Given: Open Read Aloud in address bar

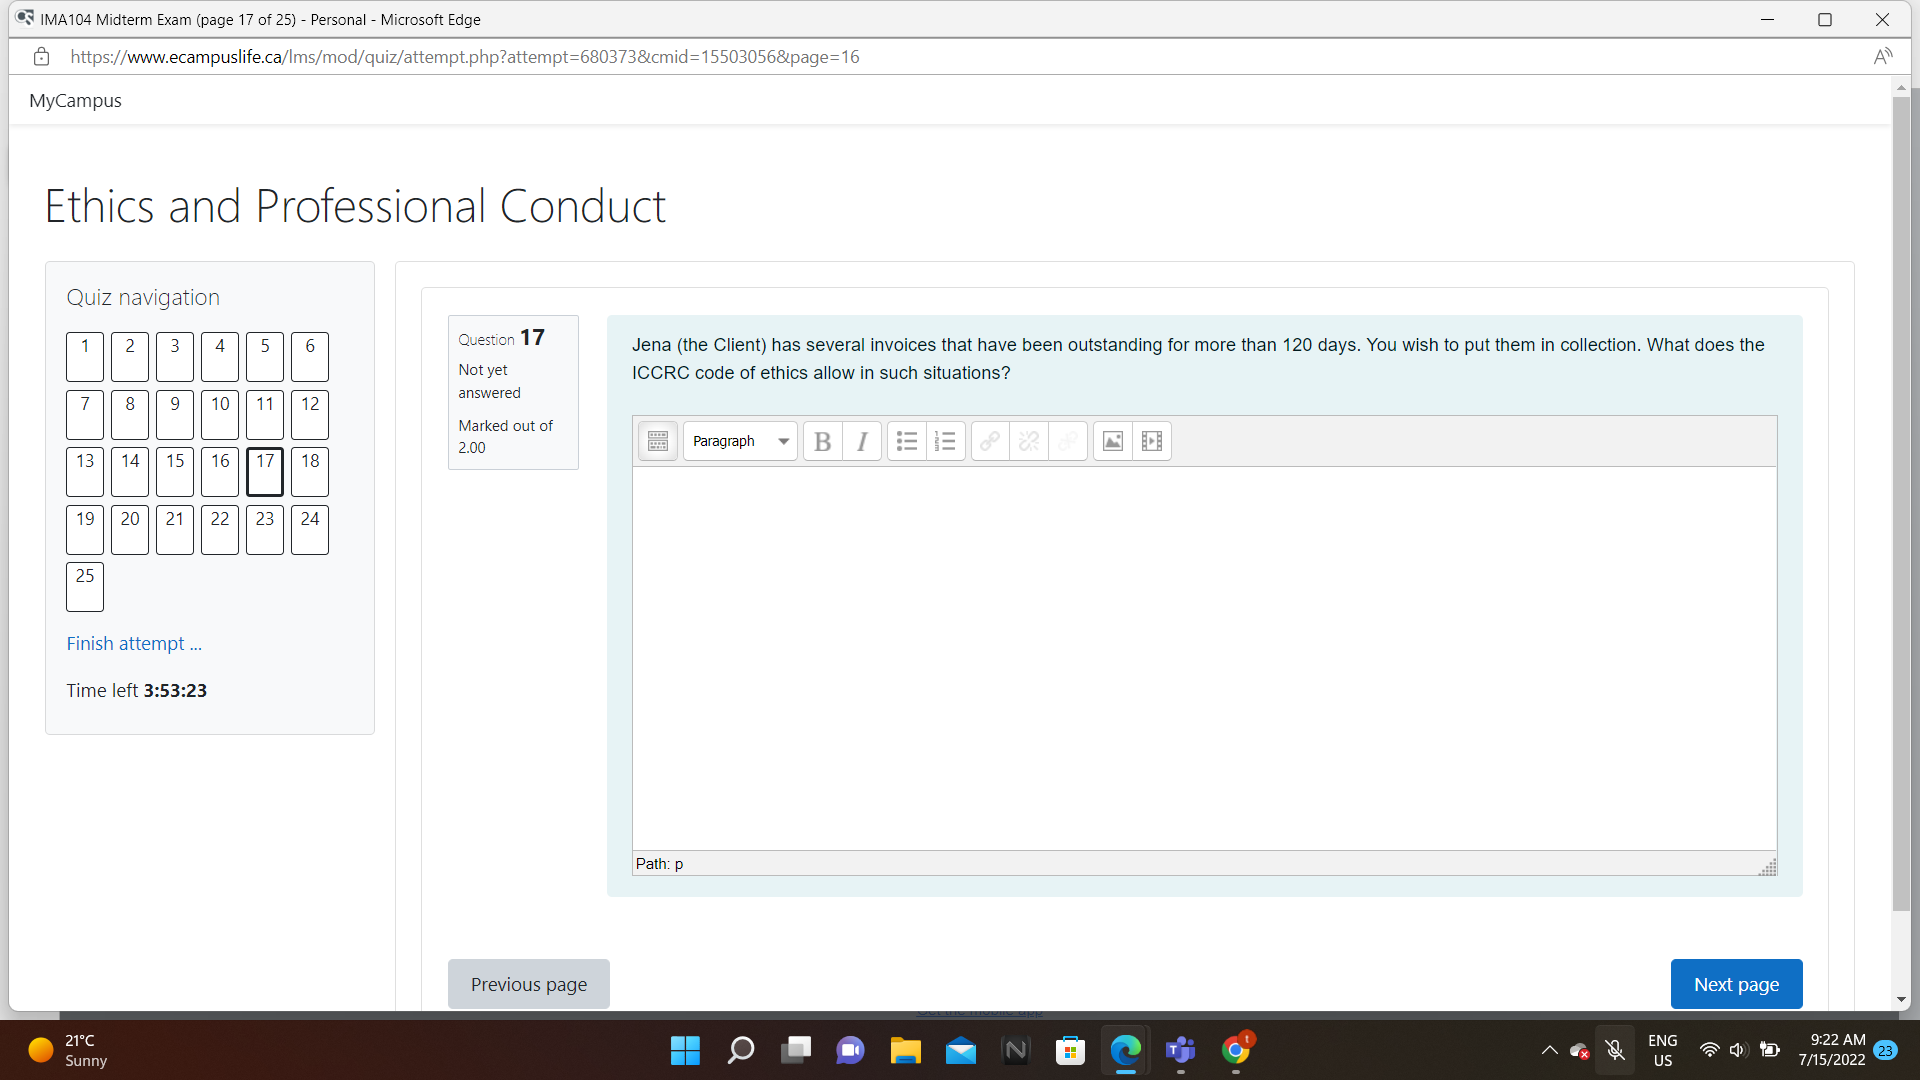Looking at the screenshot, I should [x=1883, y=57].
